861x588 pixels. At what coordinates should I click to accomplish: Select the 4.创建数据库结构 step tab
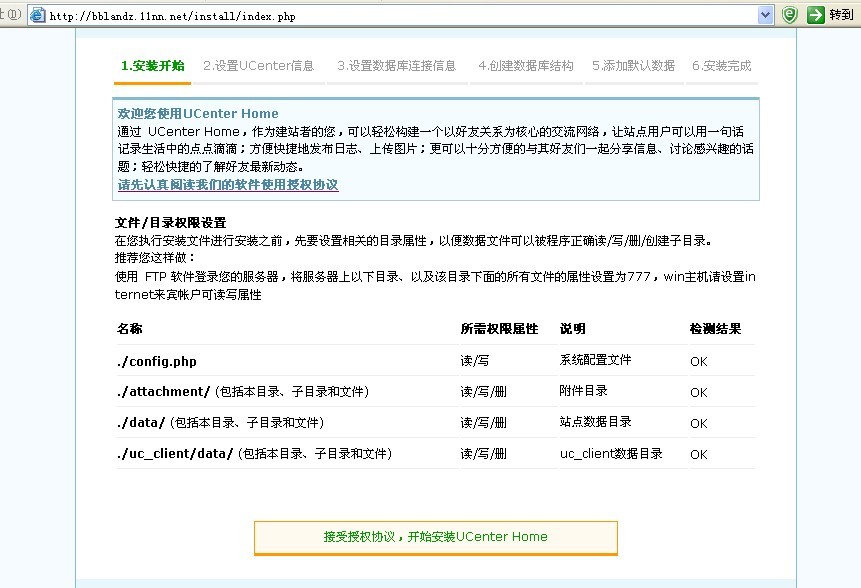(x=525, y=66)
